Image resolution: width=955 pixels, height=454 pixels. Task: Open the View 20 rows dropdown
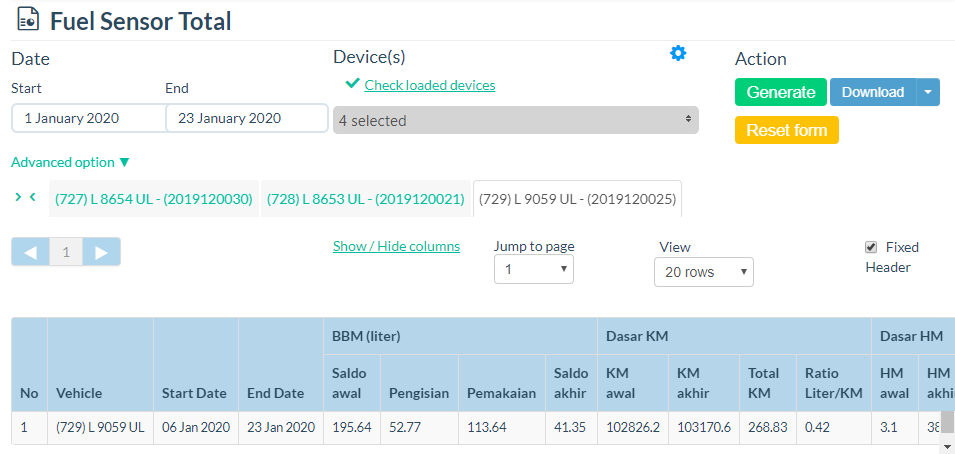(x=703, y=272)
